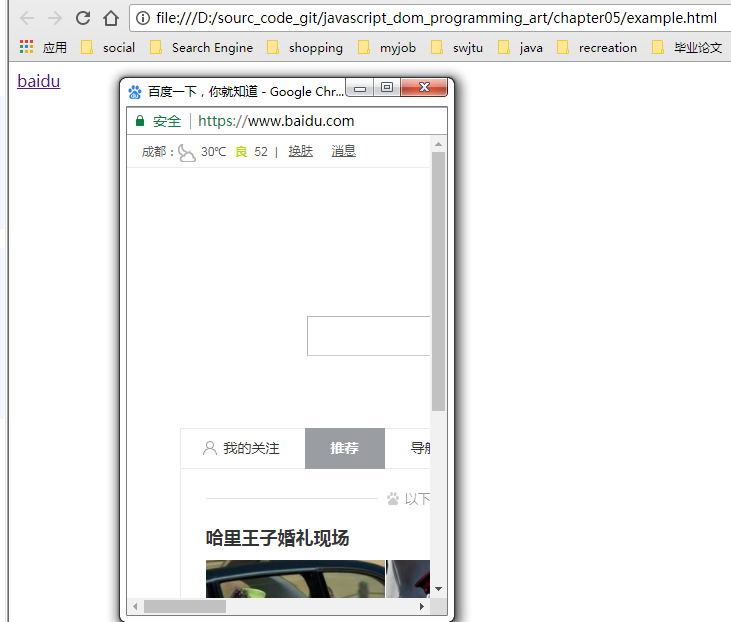Image resolution: width=731 pixels, height=622 pixels.
Task: Open the Search Engine bookmark folder
Action: pos(201,48)
